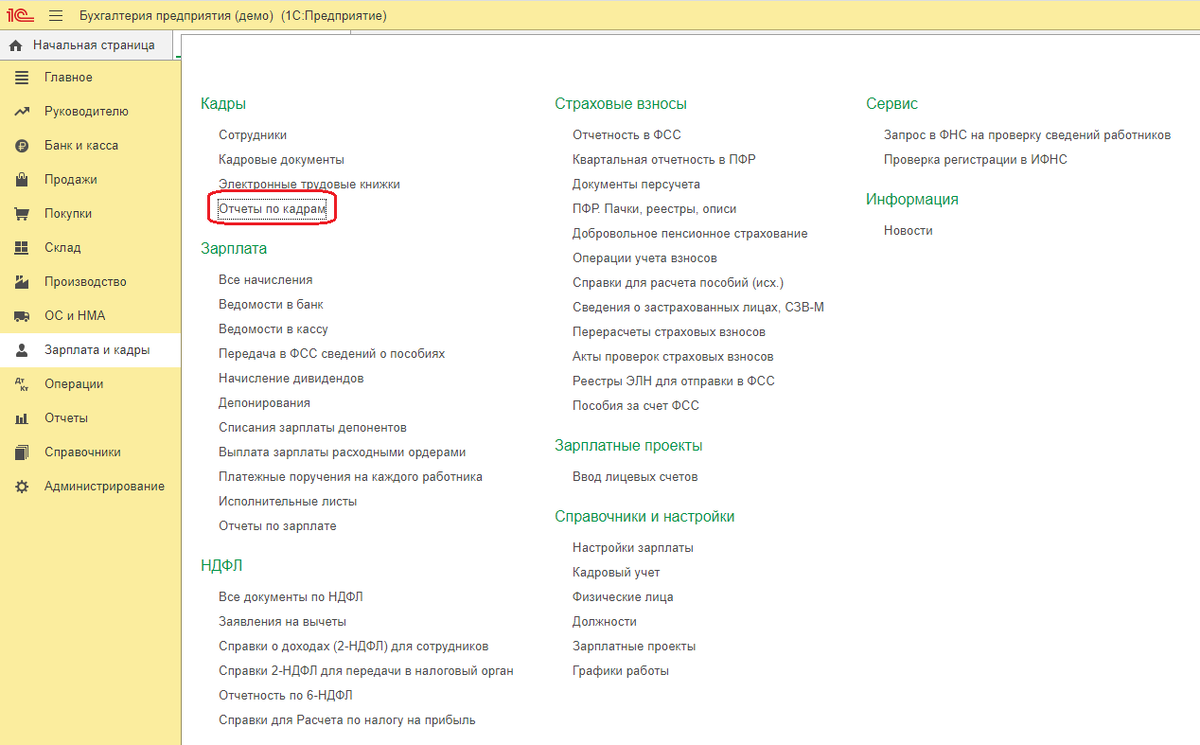Open Ввод лицевых счетов
1200x745 pixels.
click(x=635, y=477)
